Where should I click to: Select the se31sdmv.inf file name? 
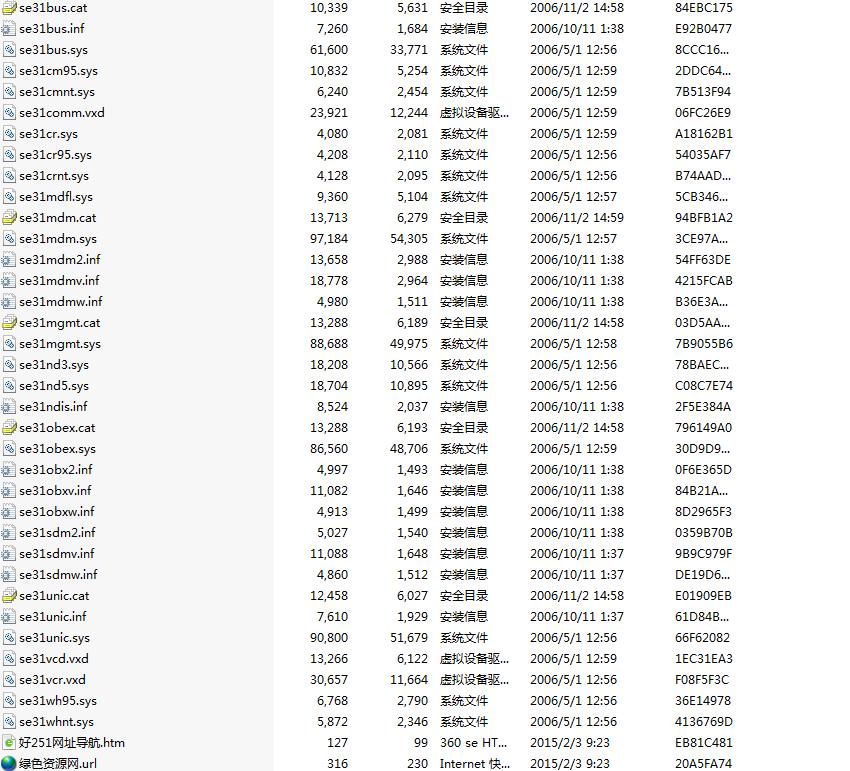coord(57,554)
